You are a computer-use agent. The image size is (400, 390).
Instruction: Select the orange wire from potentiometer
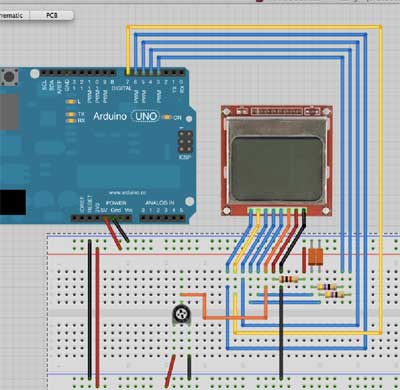pos(204,307)
